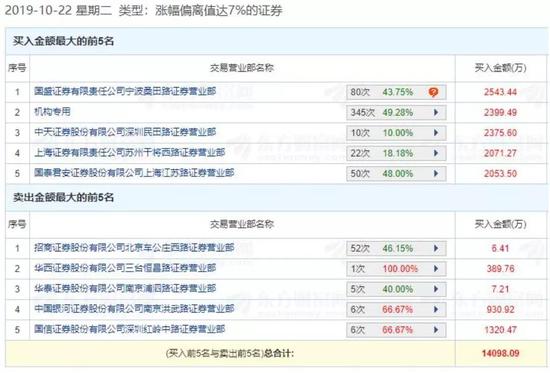
Task: Open 国盛证券宁波桑田路证券营业部 link
Action: coord(125,91)
